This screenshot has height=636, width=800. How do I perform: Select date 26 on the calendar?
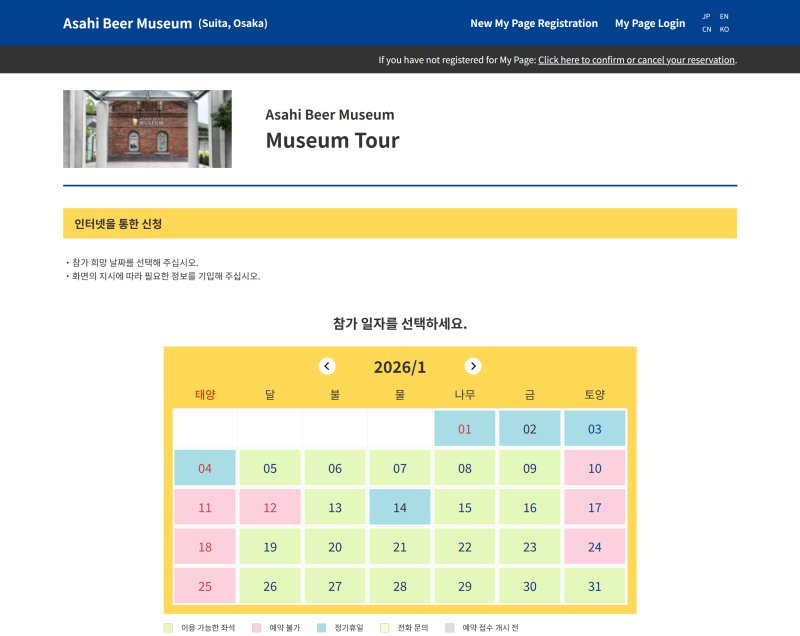270,586
